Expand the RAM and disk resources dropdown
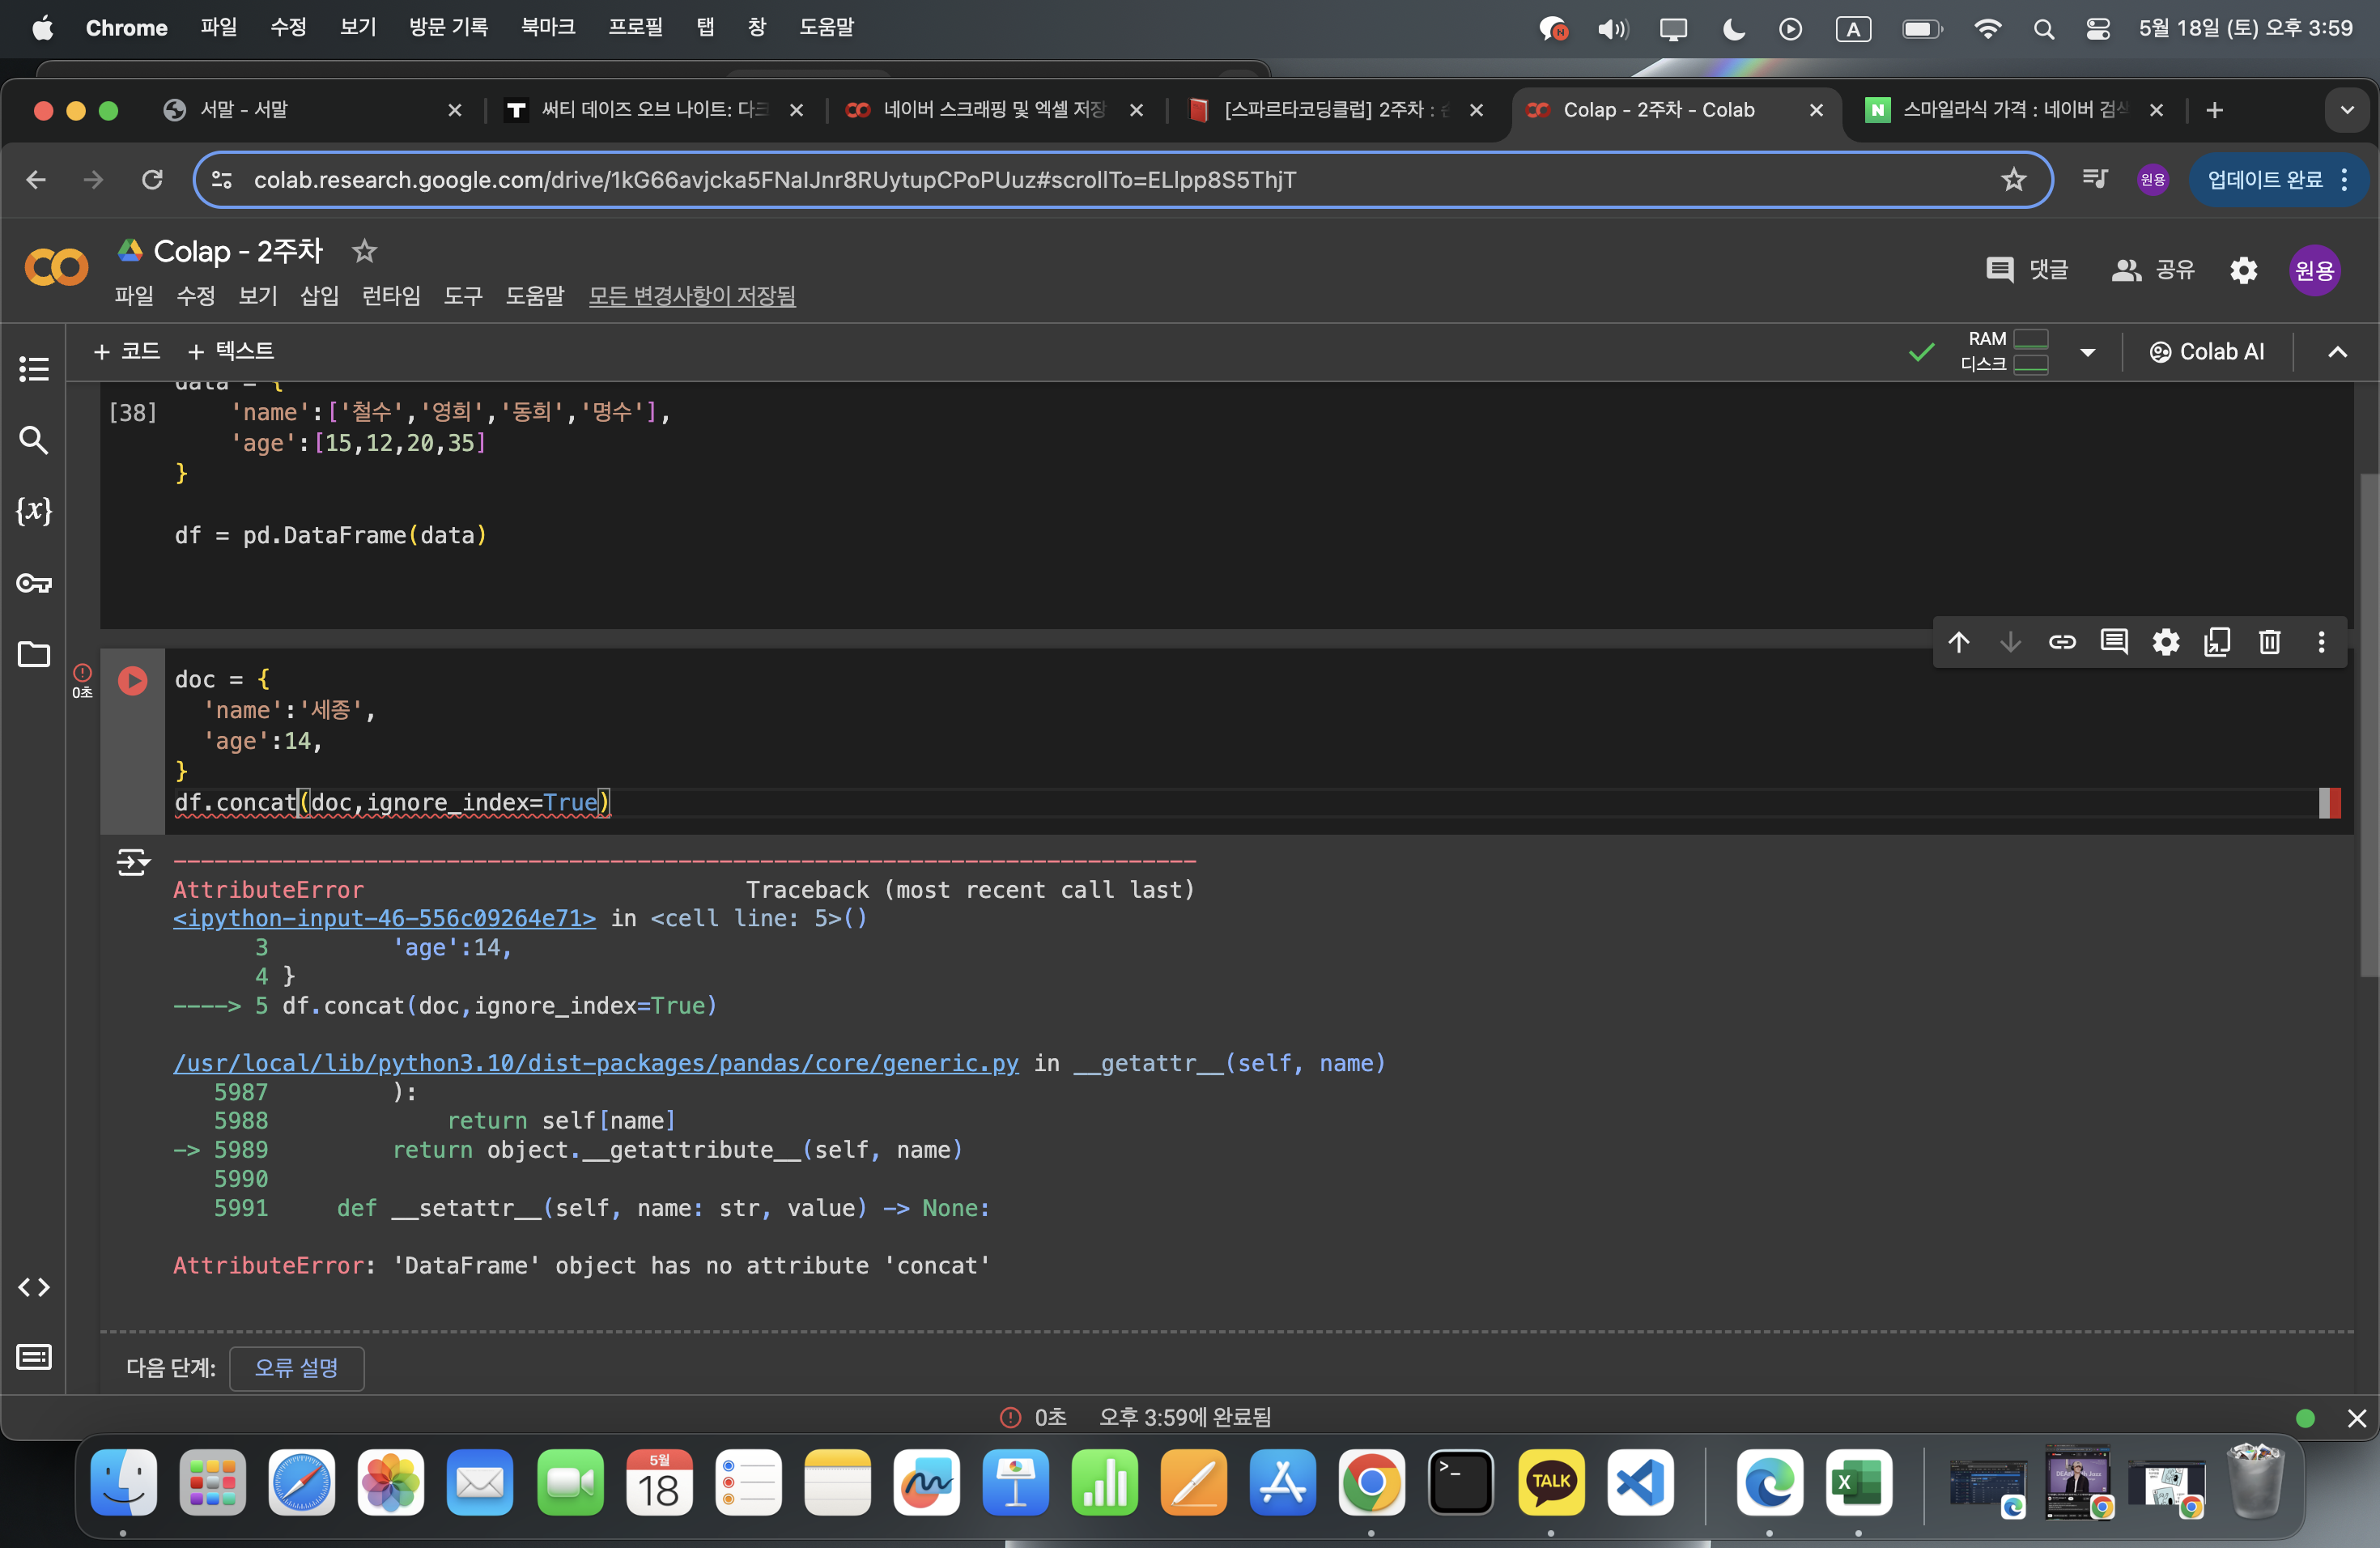The width and height of the screenshot is (2380, 1548). 2087,352
